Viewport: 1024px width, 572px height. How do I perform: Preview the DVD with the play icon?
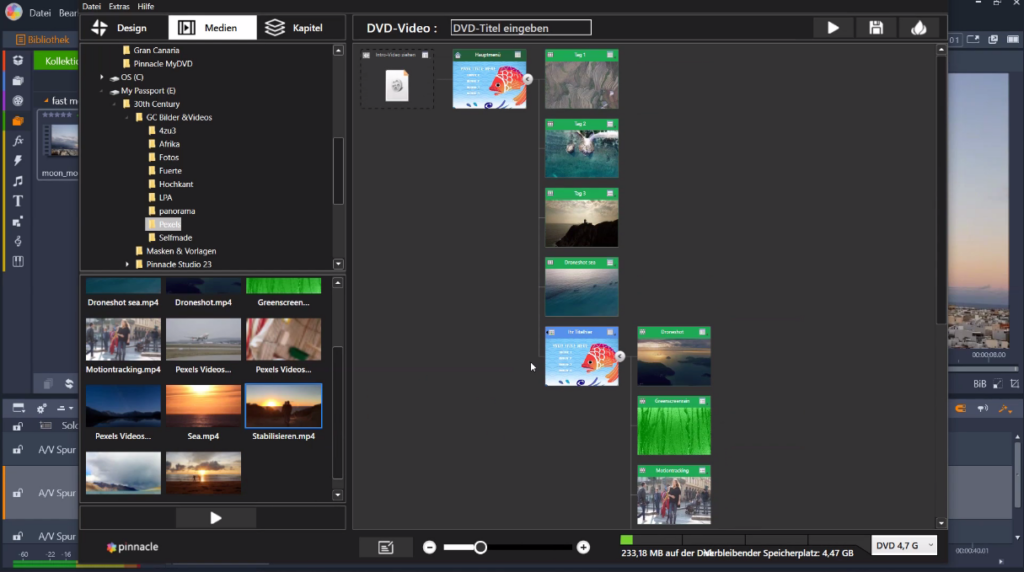click(833, 28)
